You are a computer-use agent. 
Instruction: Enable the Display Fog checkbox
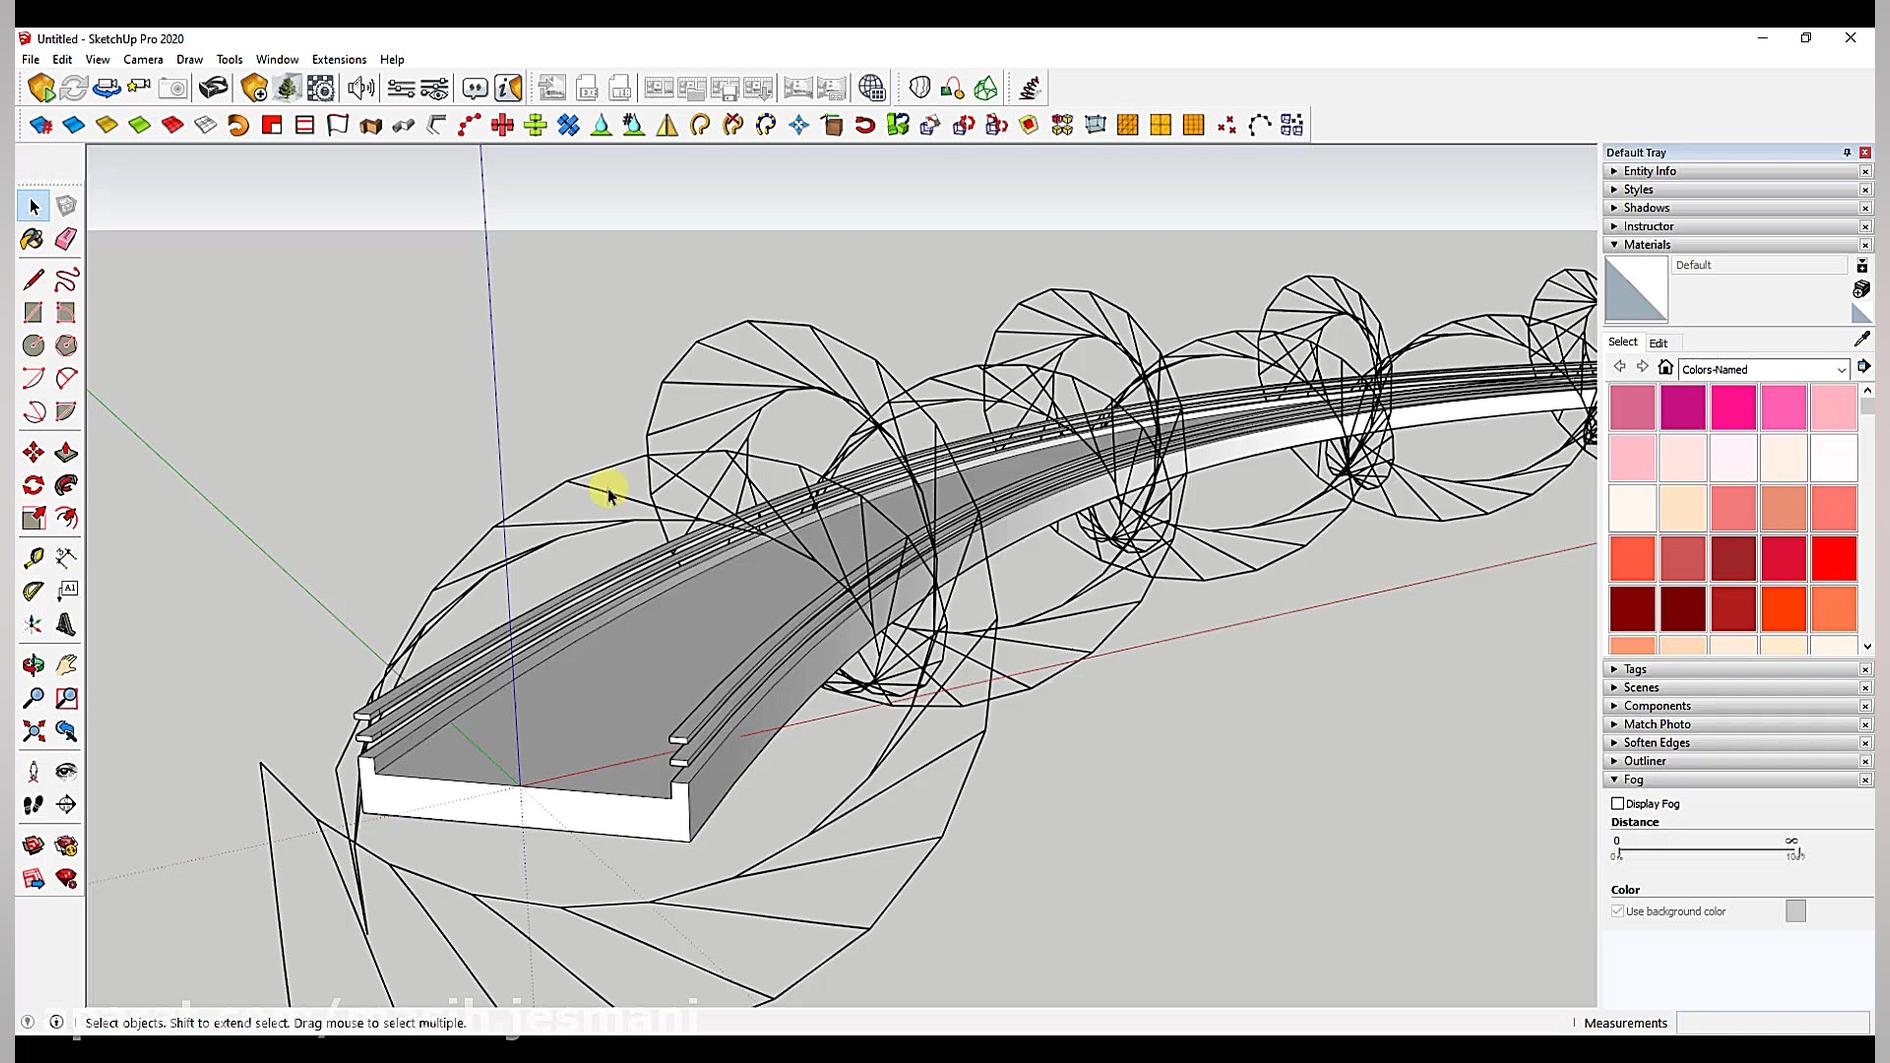1617,803
